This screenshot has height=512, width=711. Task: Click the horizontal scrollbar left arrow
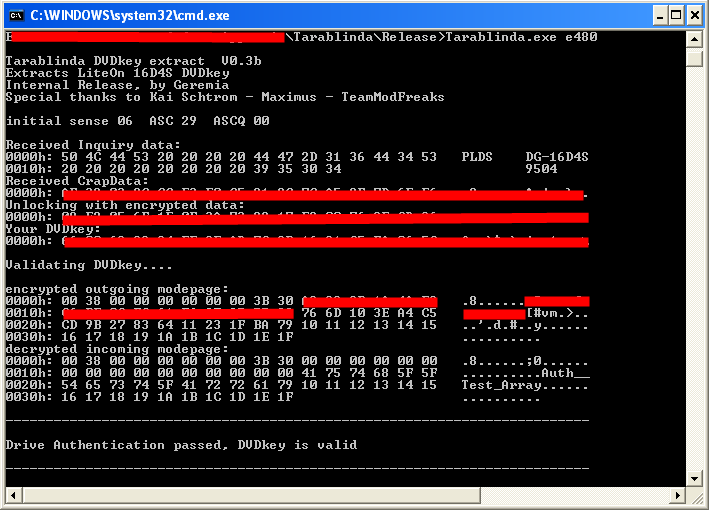13,496
